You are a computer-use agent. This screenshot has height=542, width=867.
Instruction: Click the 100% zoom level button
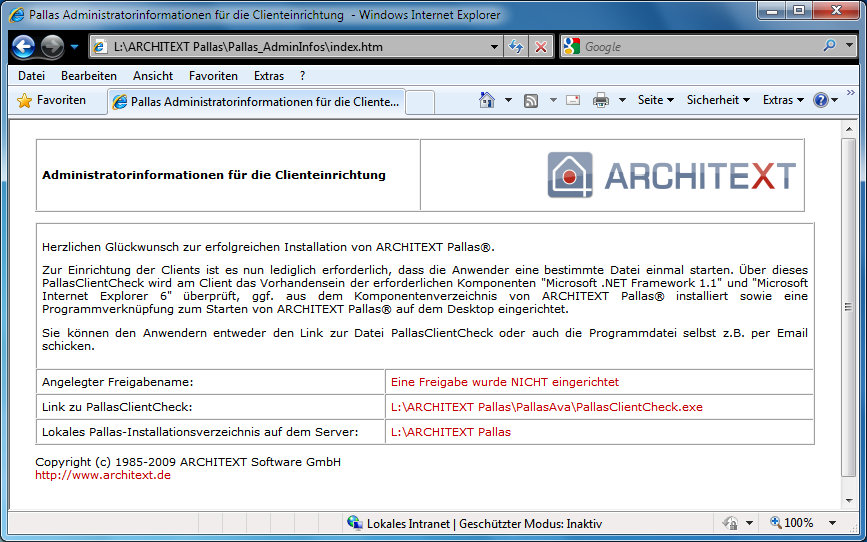792,523
